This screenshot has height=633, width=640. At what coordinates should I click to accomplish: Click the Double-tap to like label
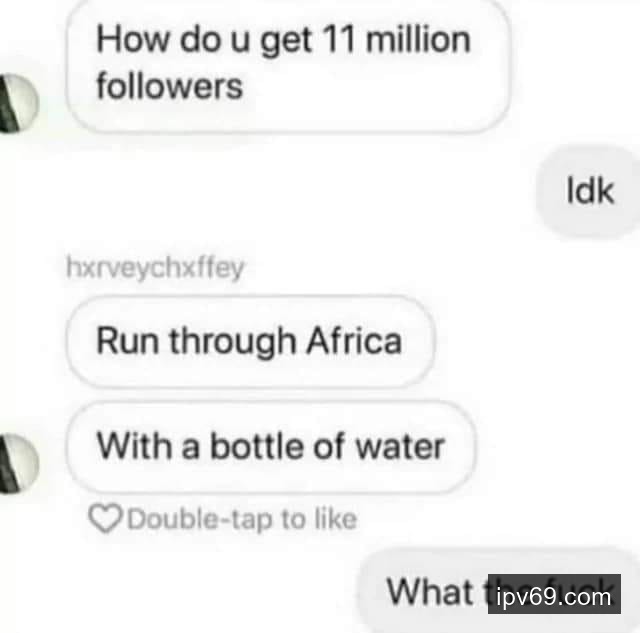click(x=242, y=520)
